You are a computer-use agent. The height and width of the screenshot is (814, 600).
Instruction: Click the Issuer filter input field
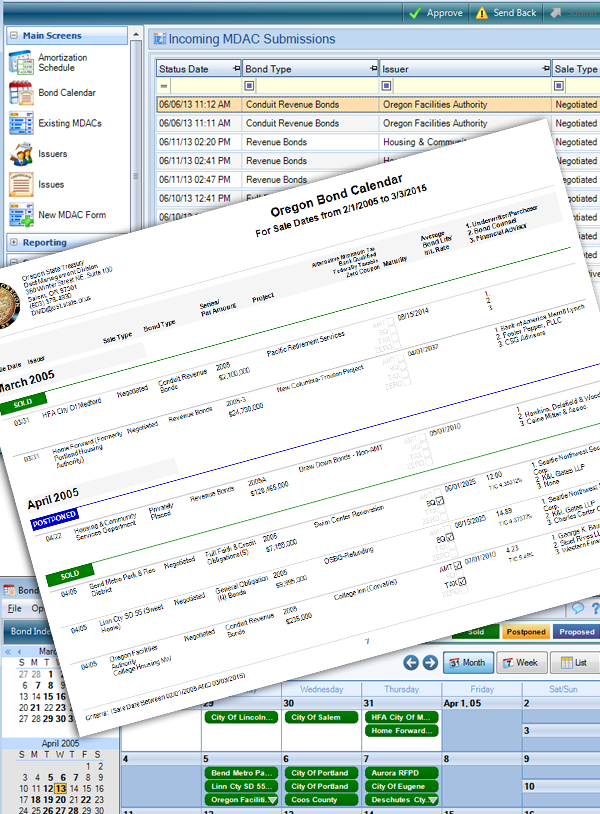[471, 86]
